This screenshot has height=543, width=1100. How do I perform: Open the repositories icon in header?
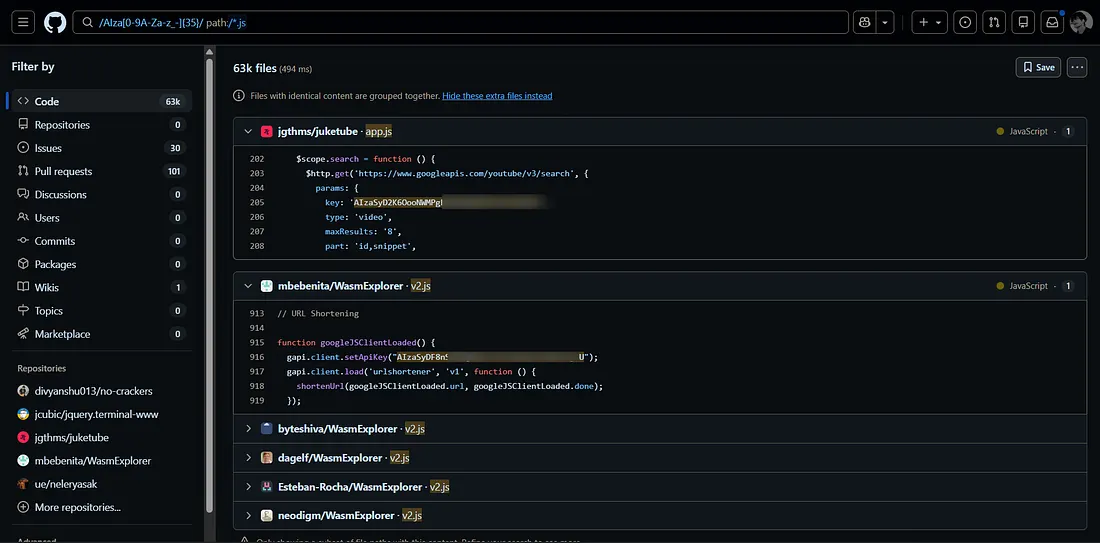[x=1024, y=22]
